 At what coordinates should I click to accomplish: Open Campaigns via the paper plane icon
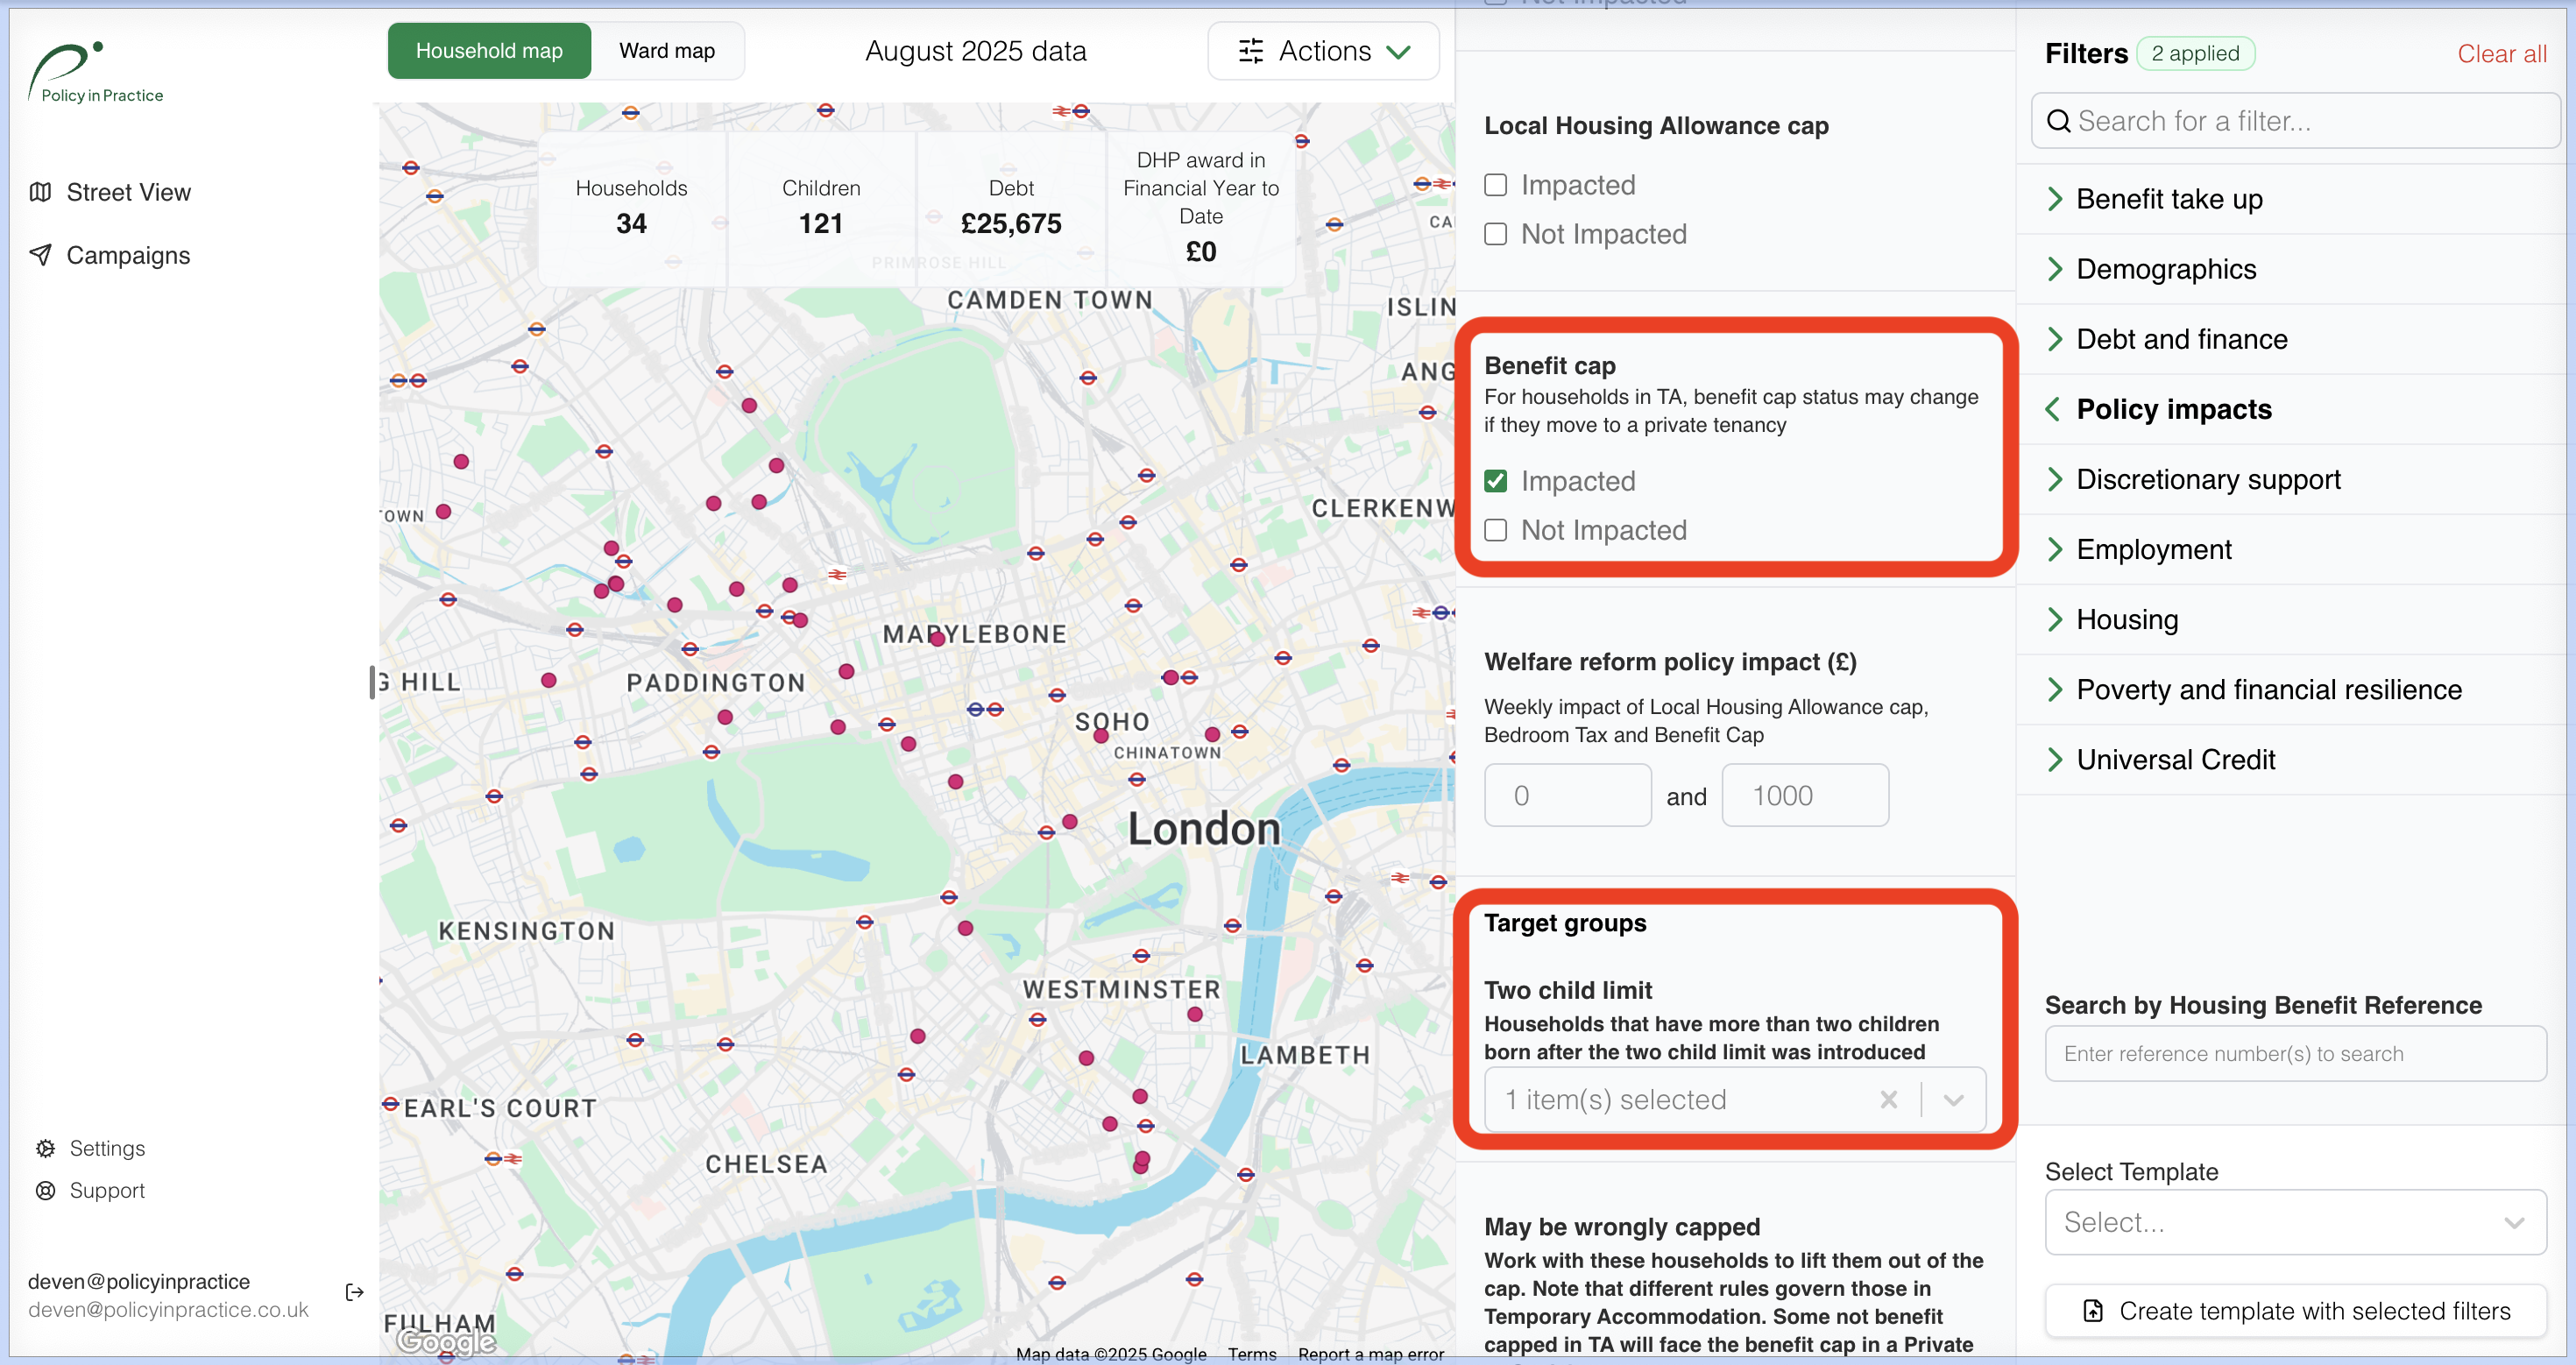[x=40, y=255]
